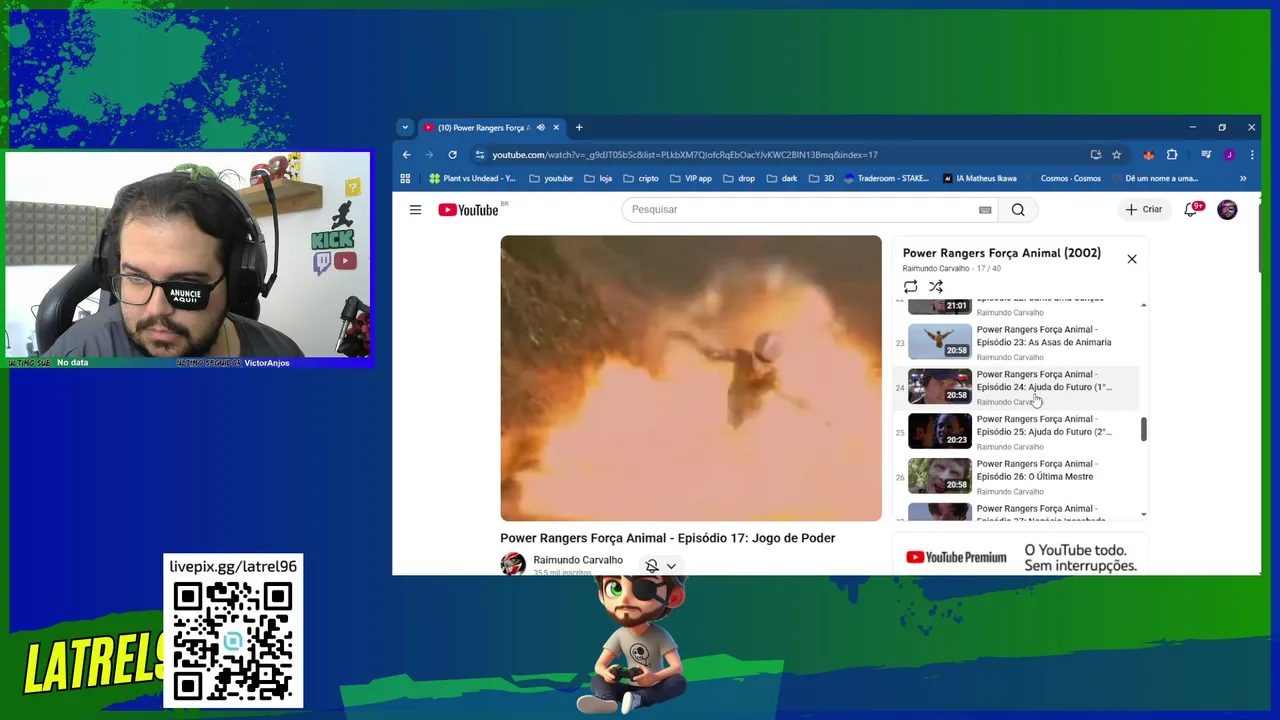This screenshot has height=720, width=1280.
Task: Open the Cosmos - Cosmos bookmark
Action: (1064, 179)
